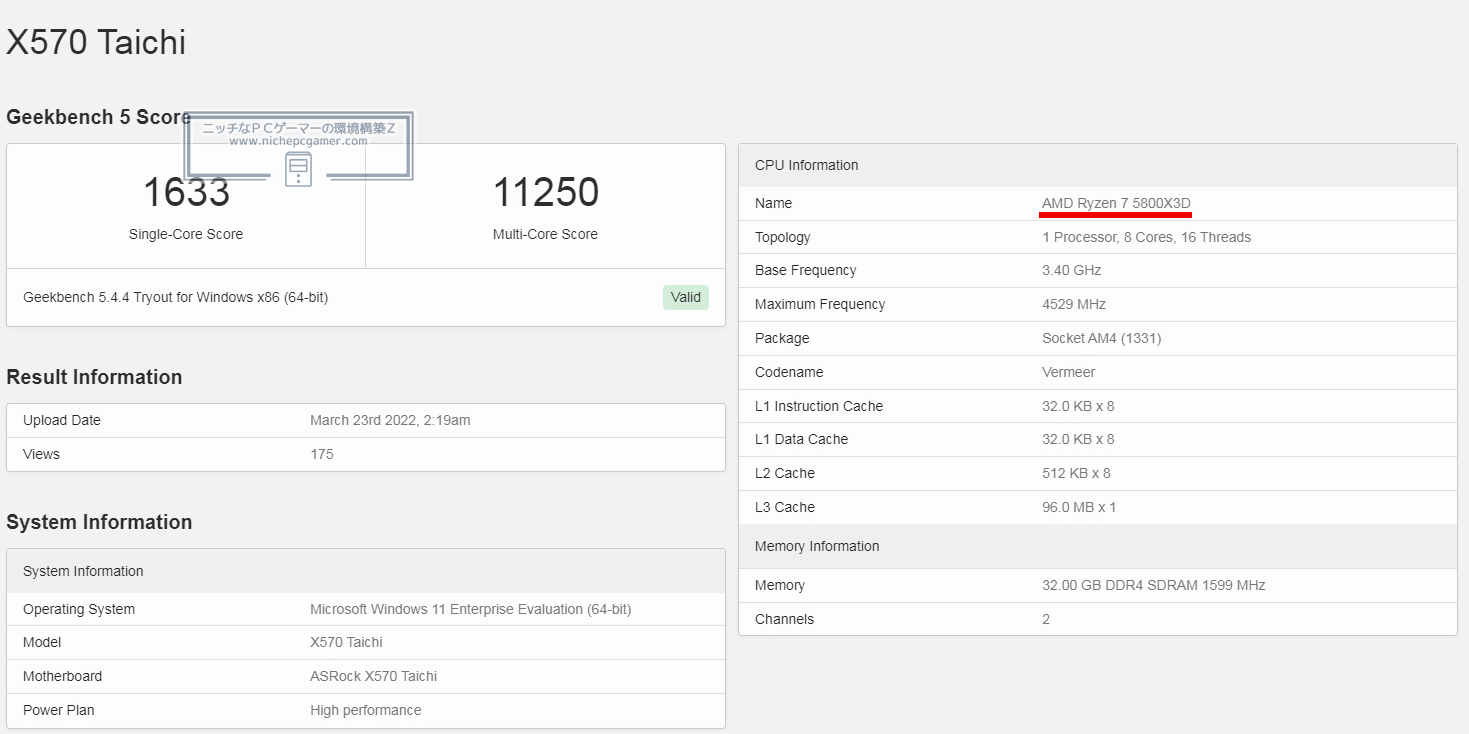Click the Multi-Core Score label
This screenshot has height=734, width=1469.
point(546,234)
